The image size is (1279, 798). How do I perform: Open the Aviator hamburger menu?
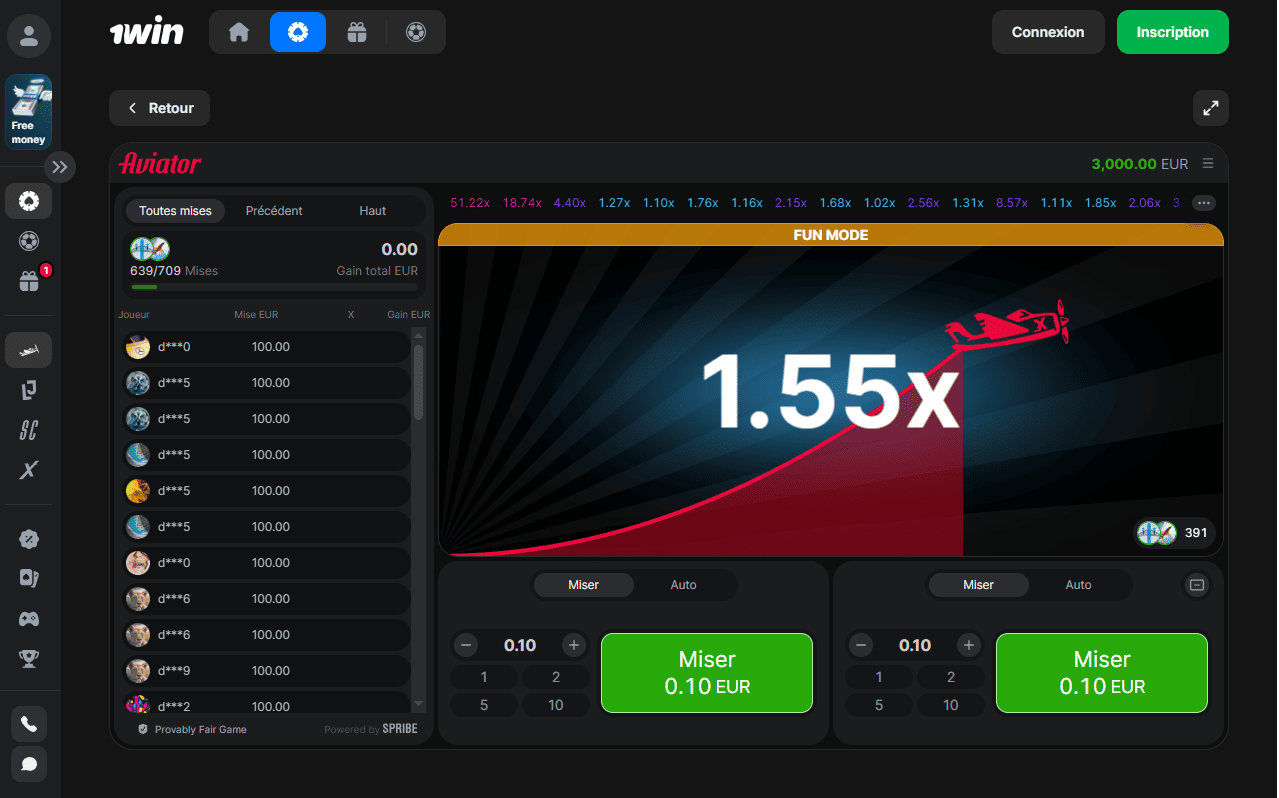(x=1208, y=164)
